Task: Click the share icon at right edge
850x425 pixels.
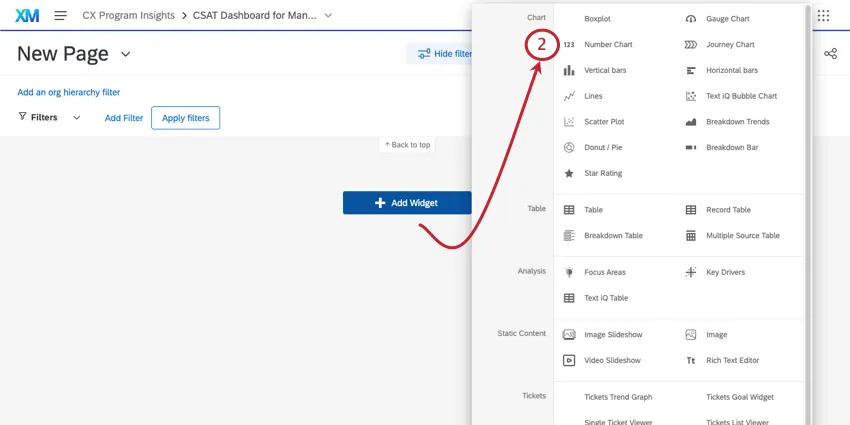Action: (830, 54)
